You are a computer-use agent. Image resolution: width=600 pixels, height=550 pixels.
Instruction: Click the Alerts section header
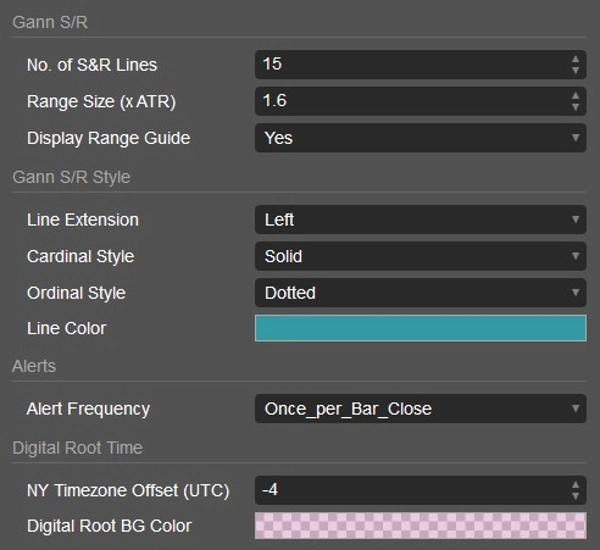point(34,367)
